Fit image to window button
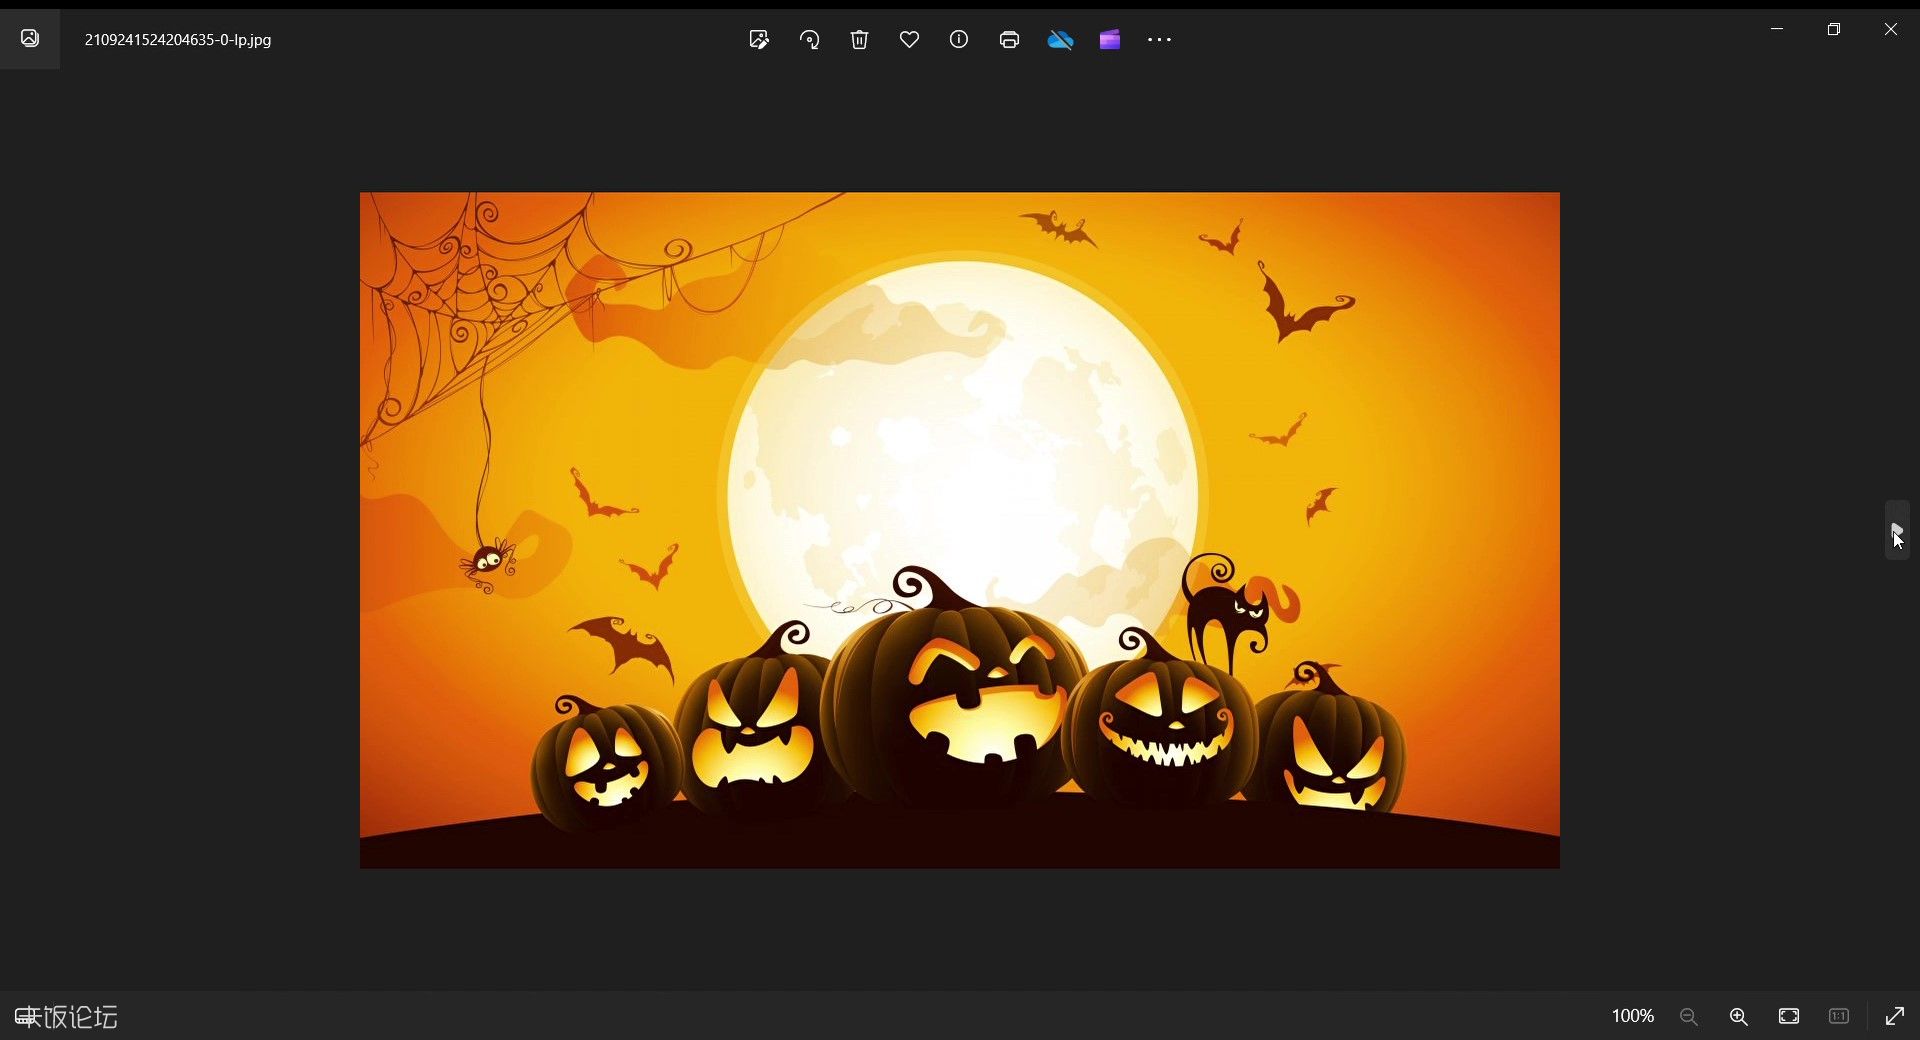 point(1789,1016)
